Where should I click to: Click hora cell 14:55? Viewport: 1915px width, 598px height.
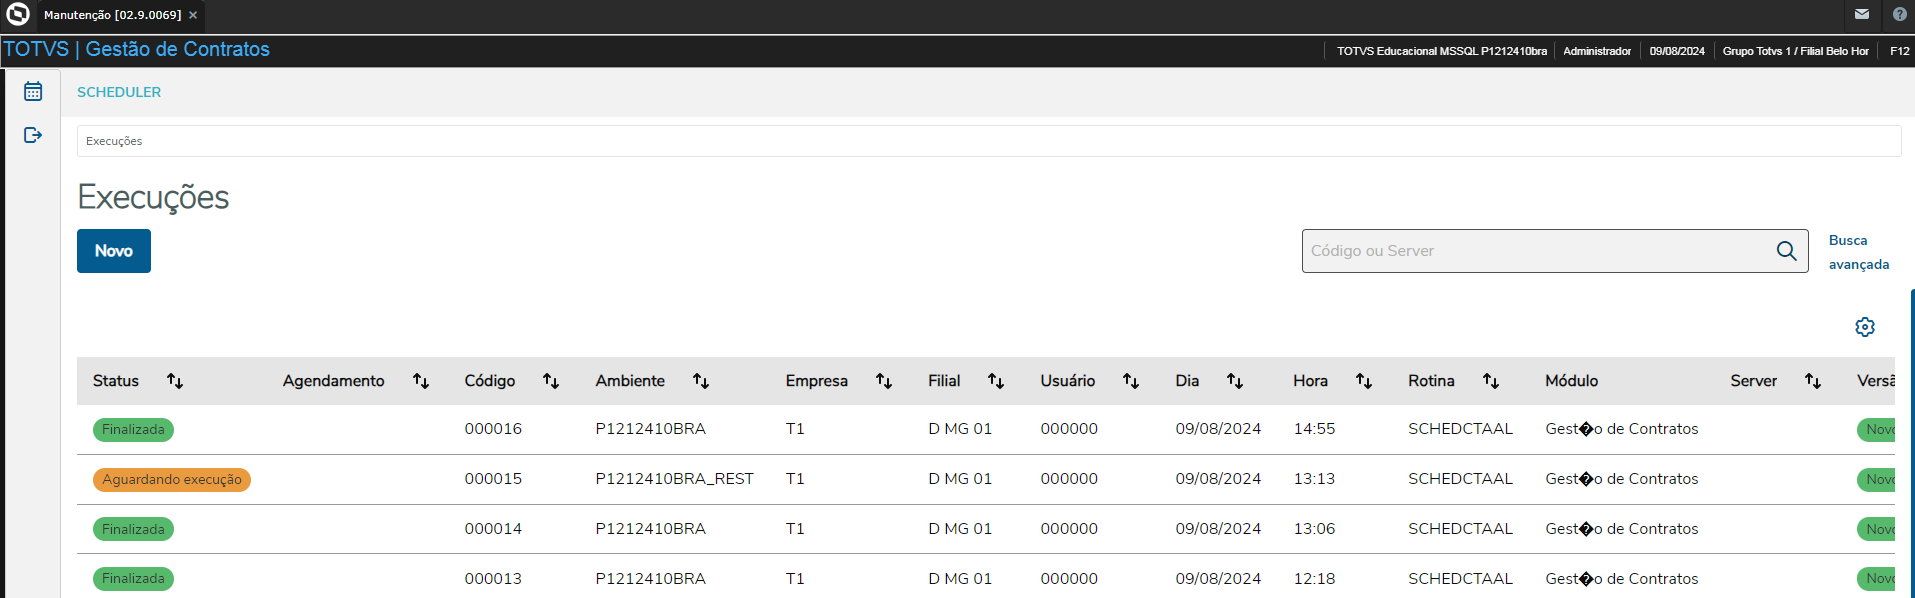coord(1314,429)
